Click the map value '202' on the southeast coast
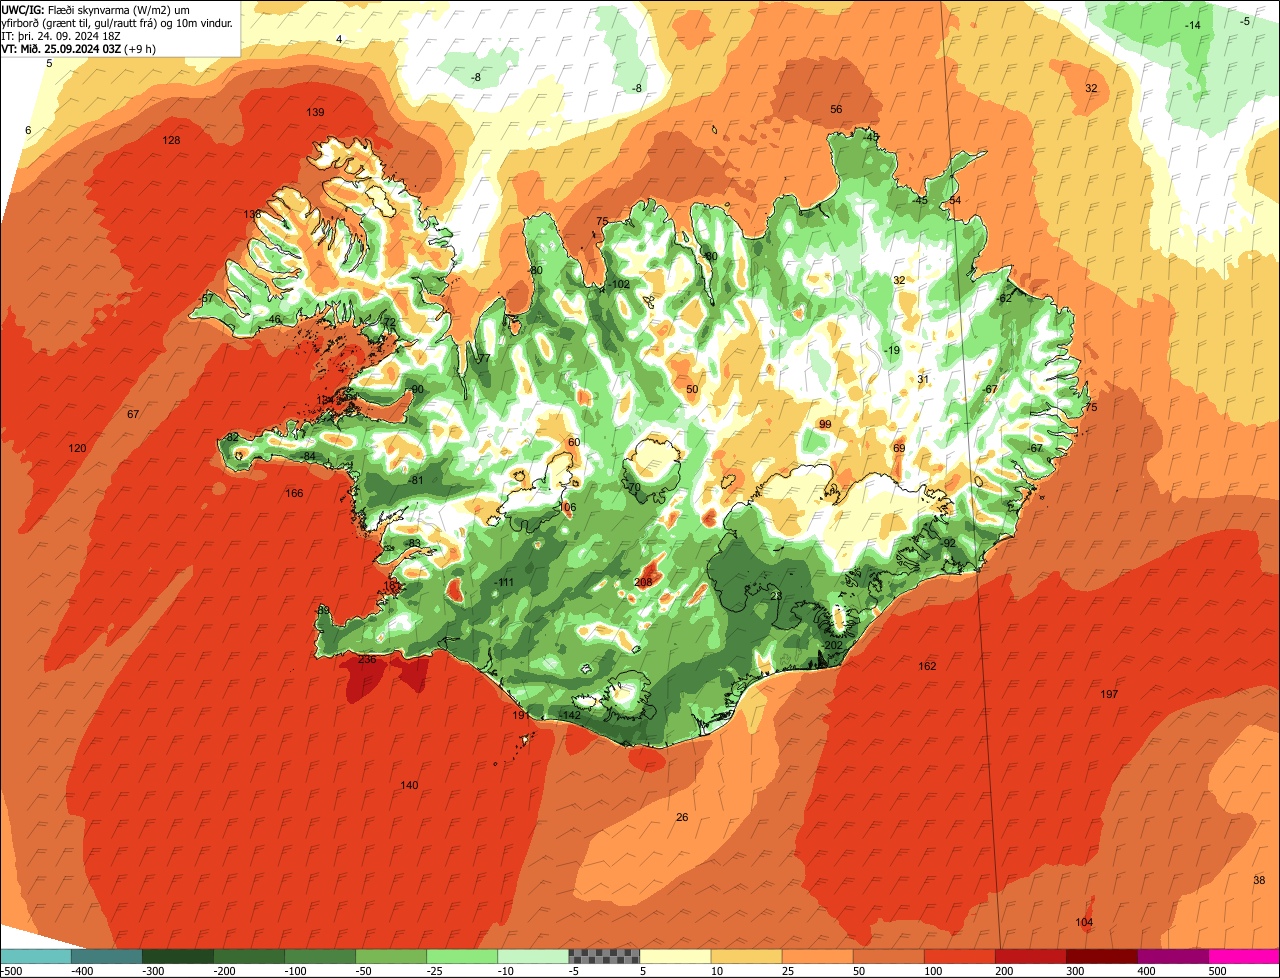This screenshot has width=1280, height=978. 833,645
